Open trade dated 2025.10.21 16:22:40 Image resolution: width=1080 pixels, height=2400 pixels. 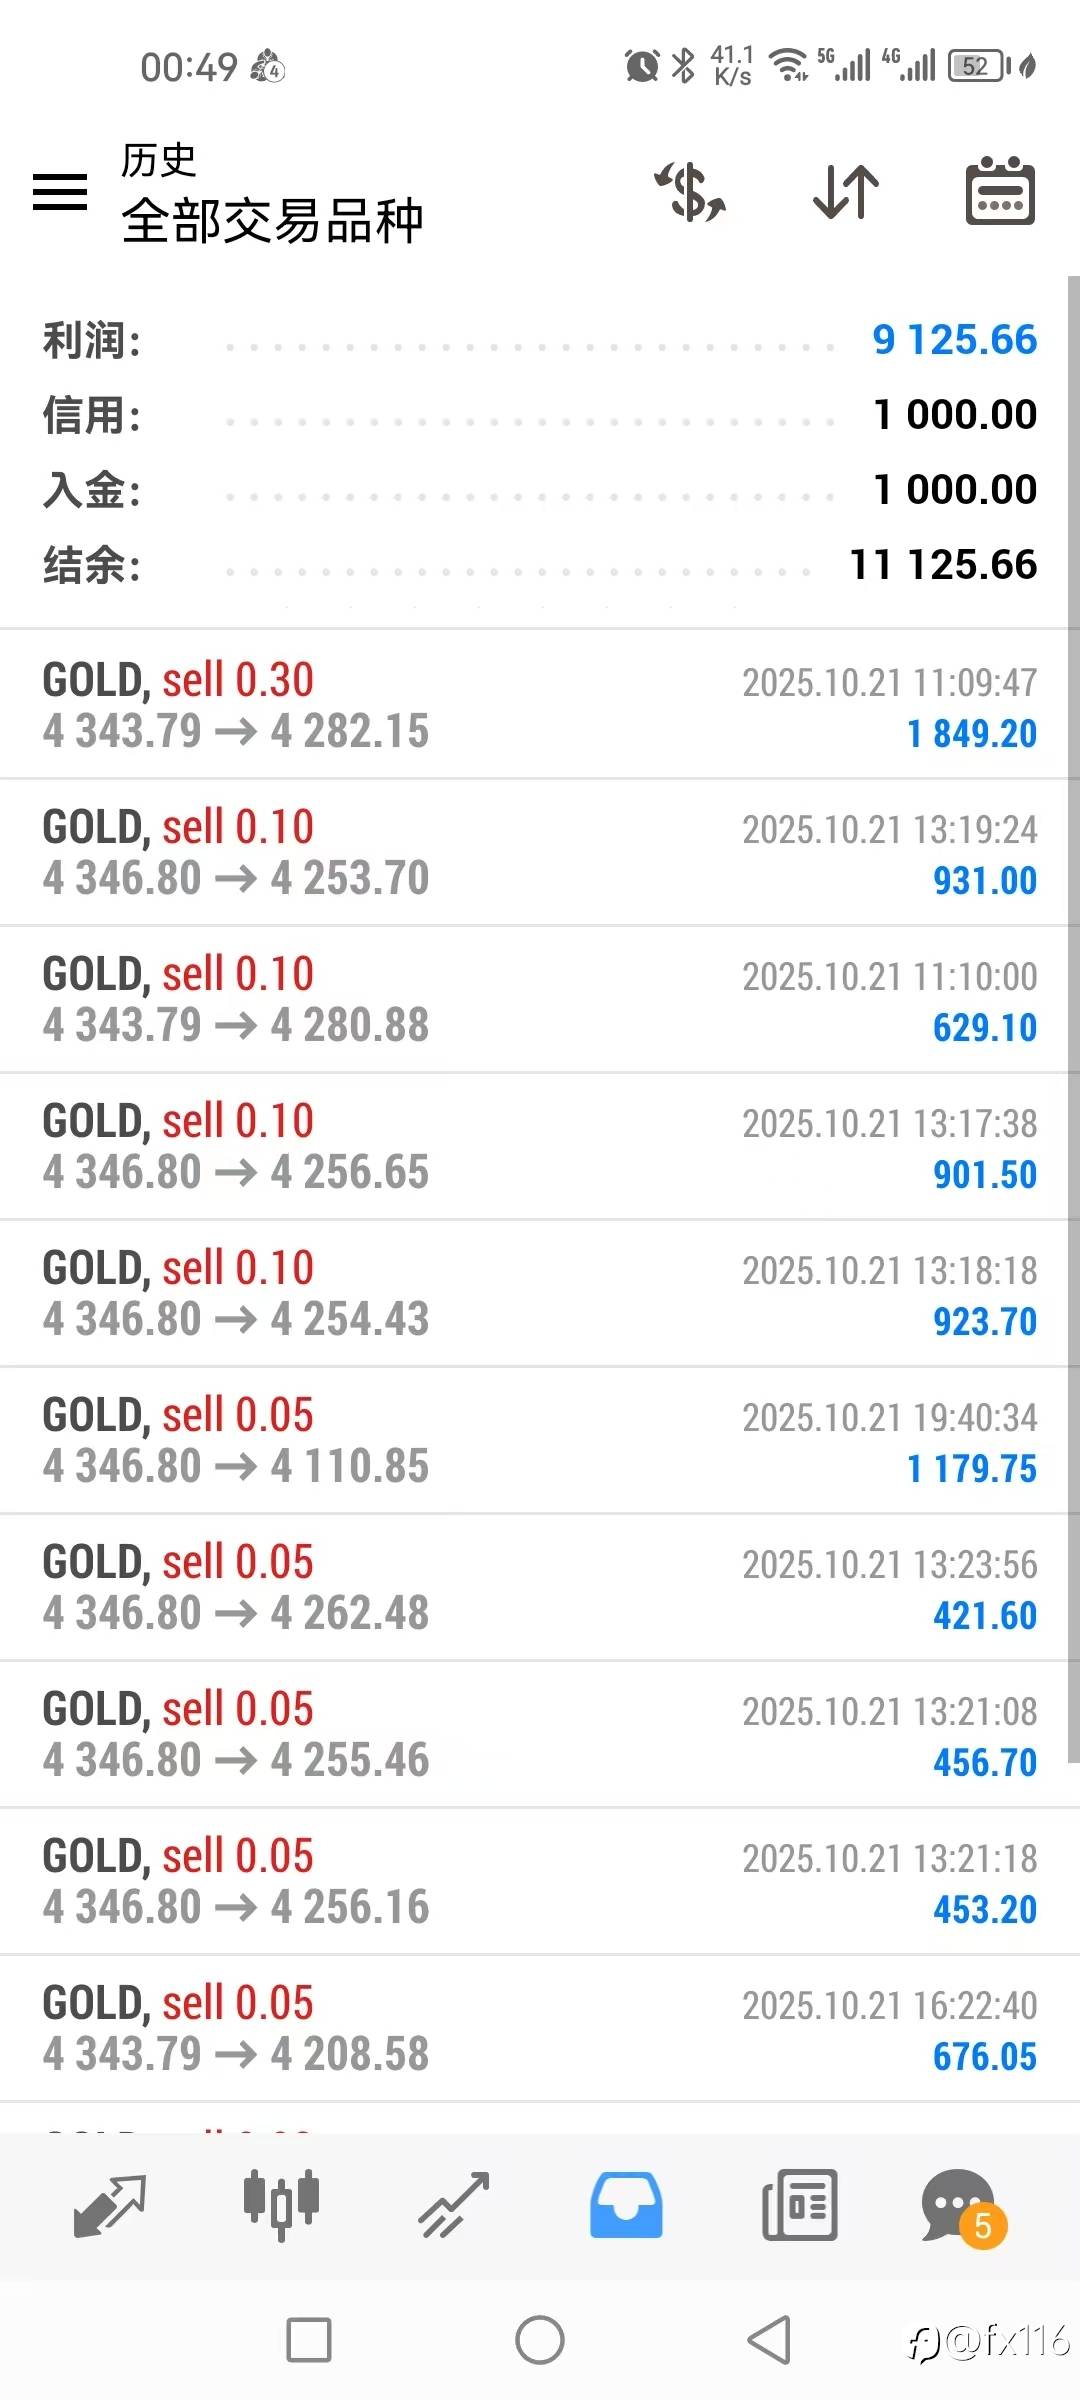click(x=538, y=2028)
